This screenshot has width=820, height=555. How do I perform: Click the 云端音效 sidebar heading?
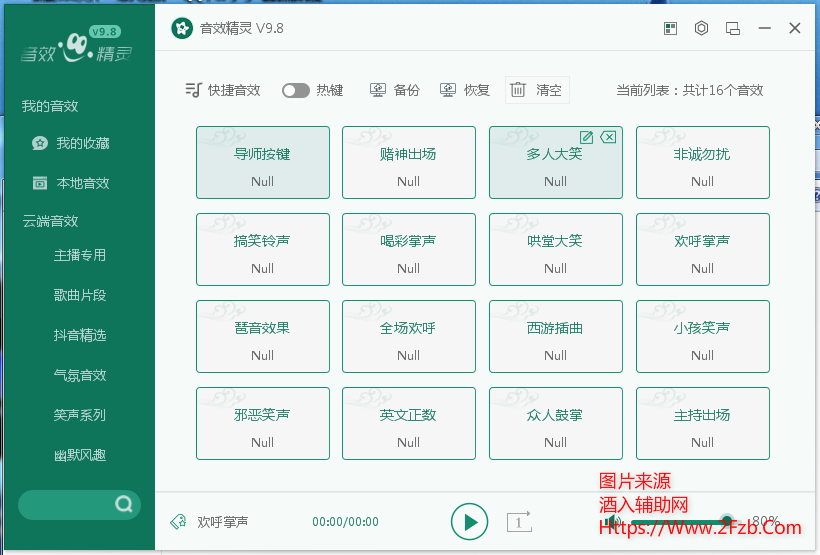[x=50, y=221]
